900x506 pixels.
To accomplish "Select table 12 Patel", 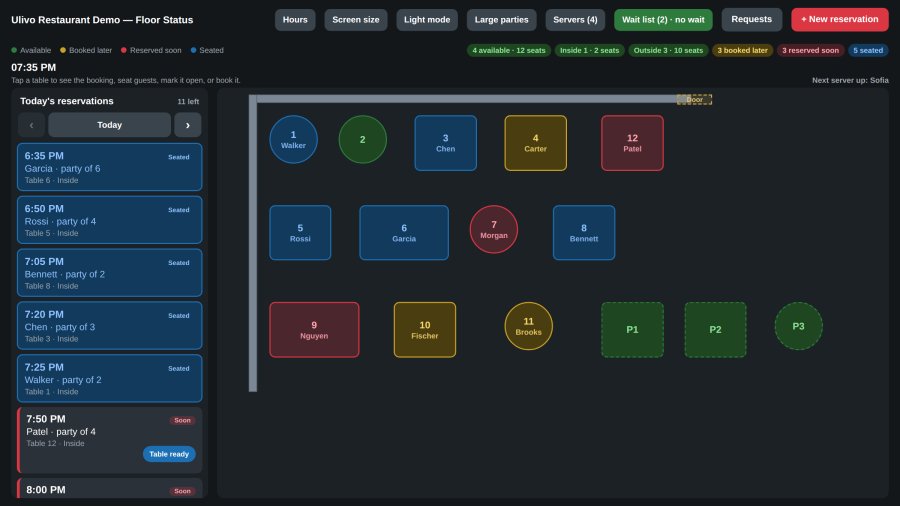I will 633,143.
